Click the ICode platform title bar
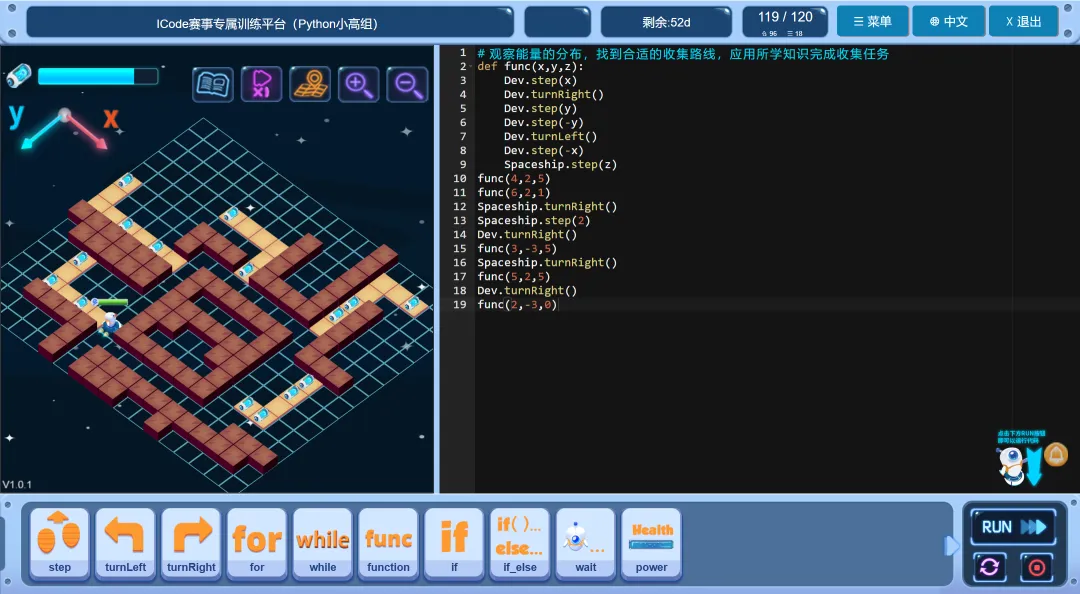This screenshot has width=1080, height=594. pyautogui.click(x=270, y=23)
